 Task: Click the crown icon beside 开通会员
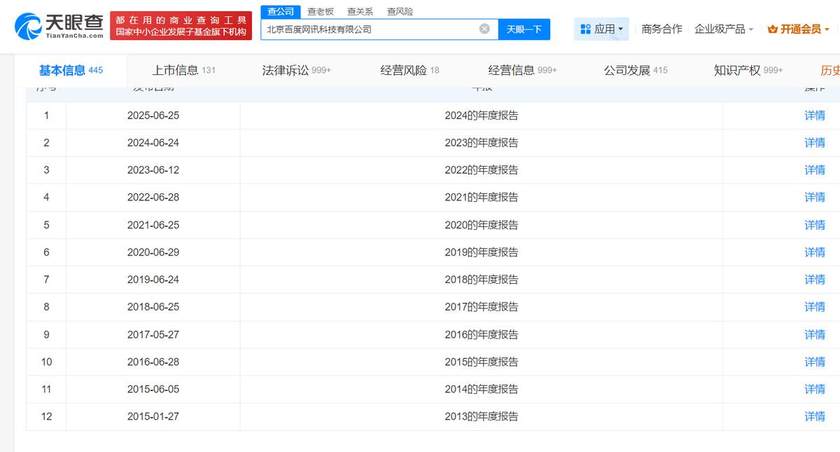[x=773, y=29]
